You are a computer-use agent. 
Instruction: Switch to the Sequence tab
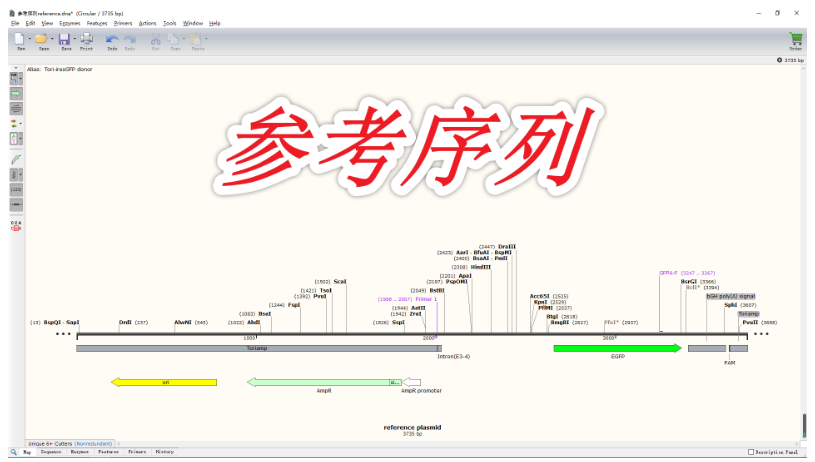pyautogui.click(x=51, y=452)
